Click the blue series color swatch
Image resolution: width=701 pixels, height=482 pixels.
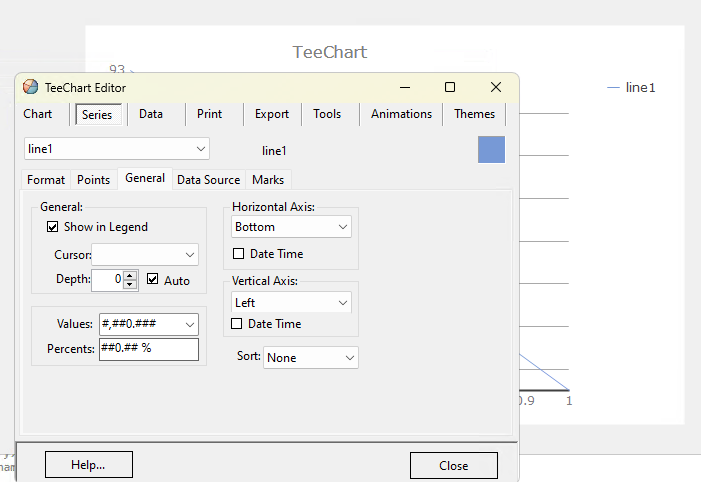491,149
